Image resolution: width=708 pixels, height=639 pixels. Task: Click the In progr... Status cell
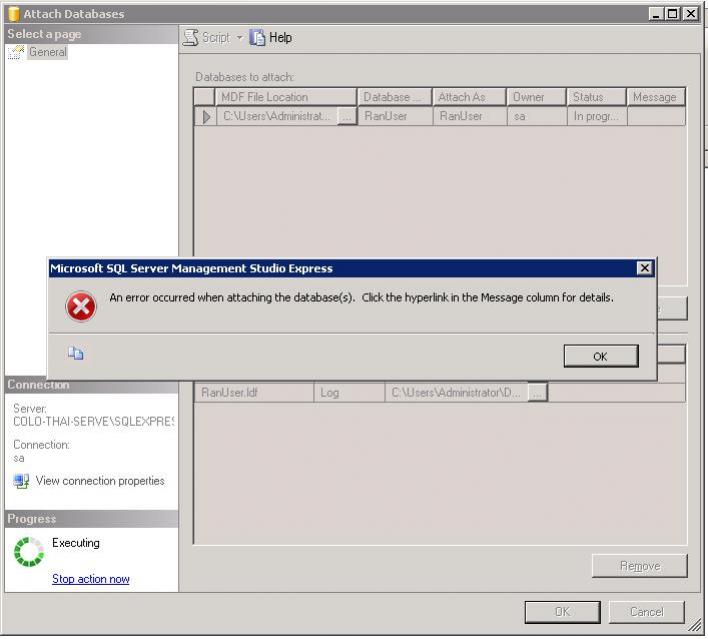tap(596, 116)
